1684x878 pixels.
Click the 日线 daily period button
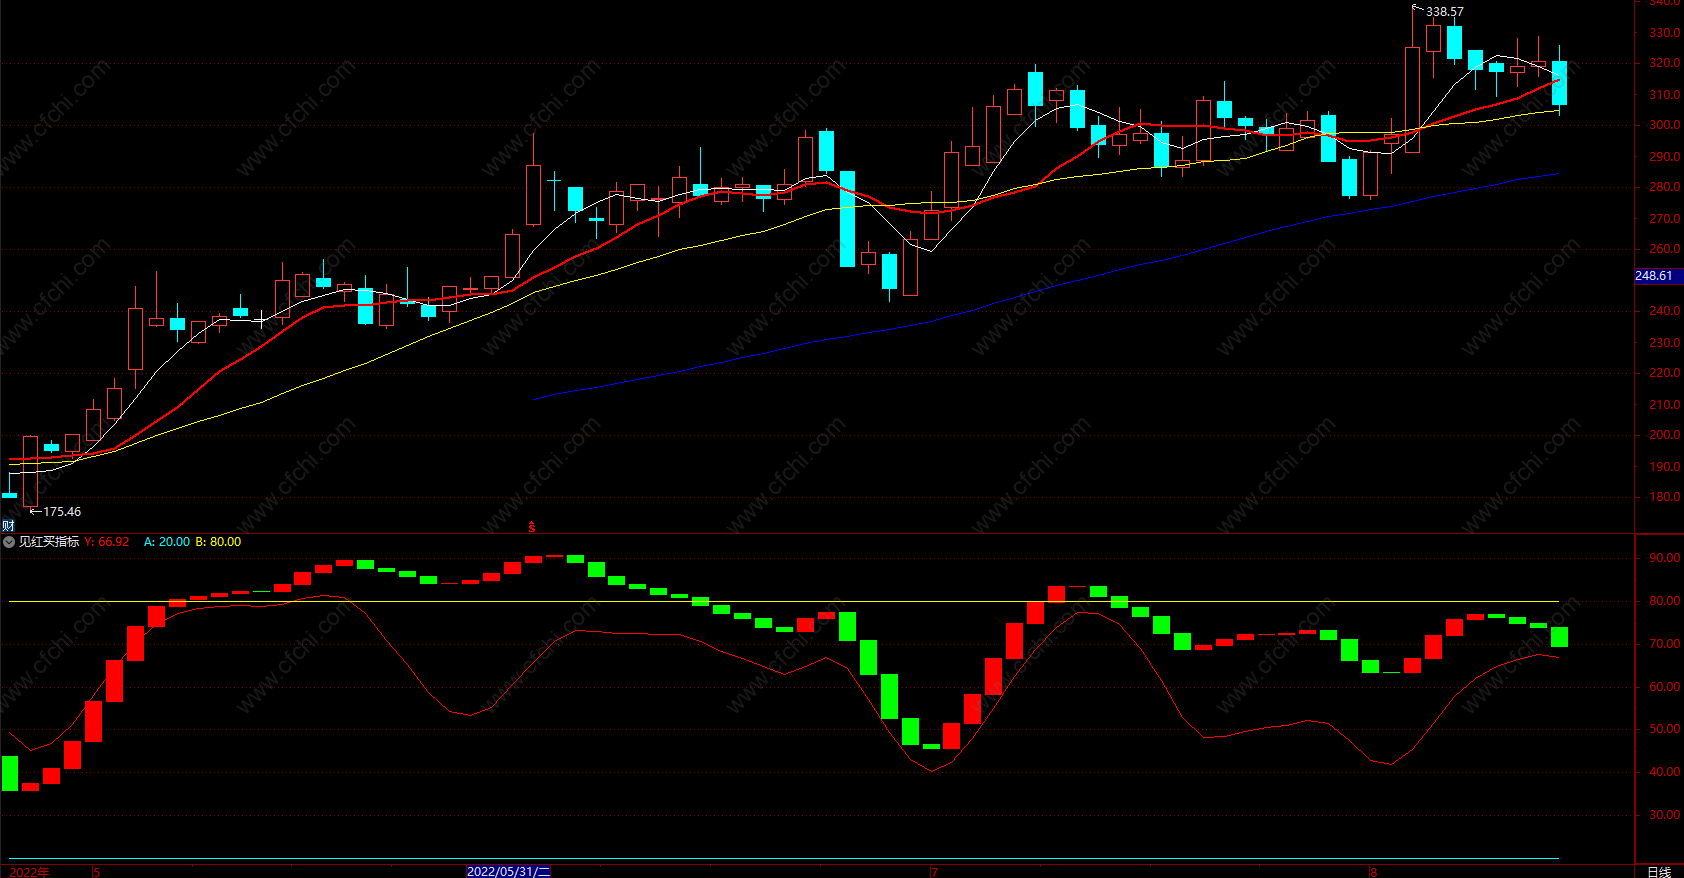click(1659, 871)
